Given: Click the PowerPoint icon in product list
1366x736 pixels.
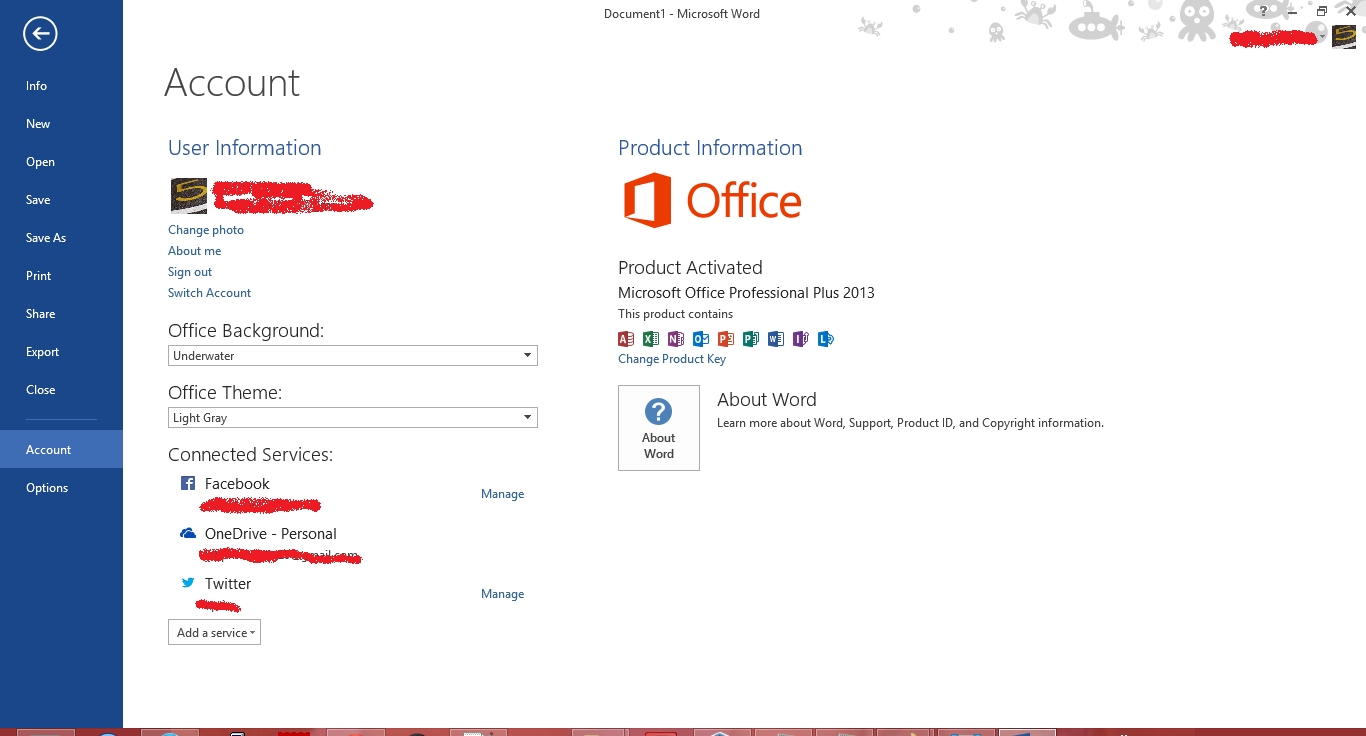Looking at the screenshot, I should click(x=726, y=339).
